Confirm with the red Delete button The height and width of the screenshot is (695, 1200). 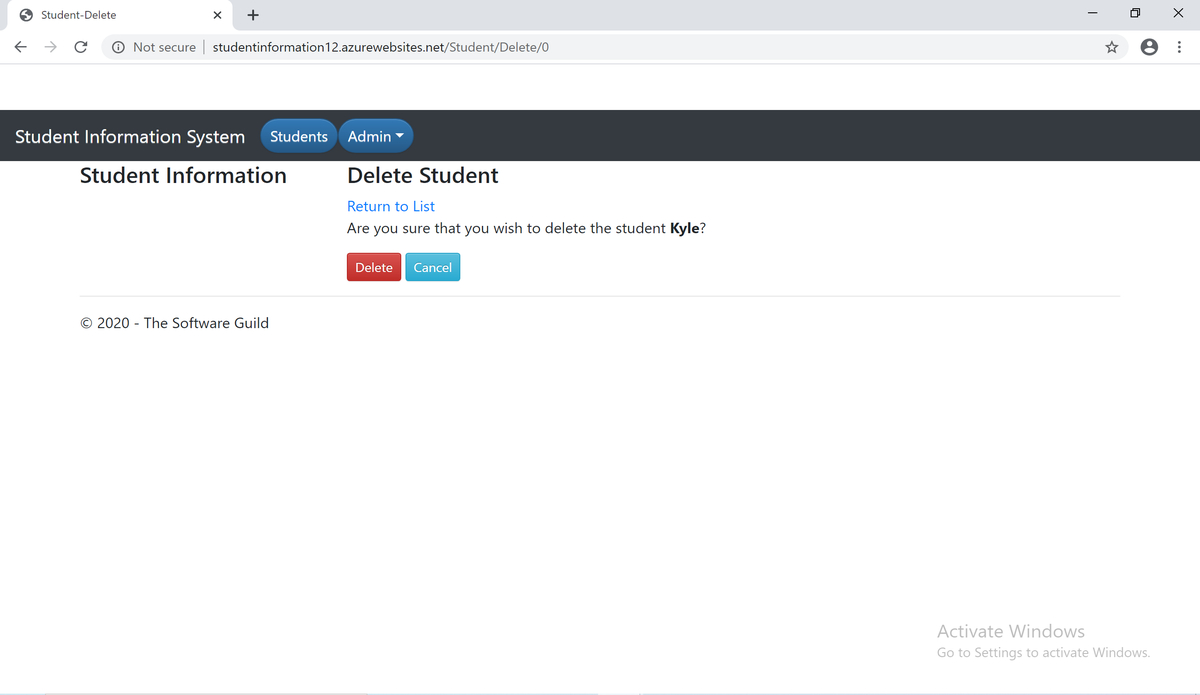(374, 267)
